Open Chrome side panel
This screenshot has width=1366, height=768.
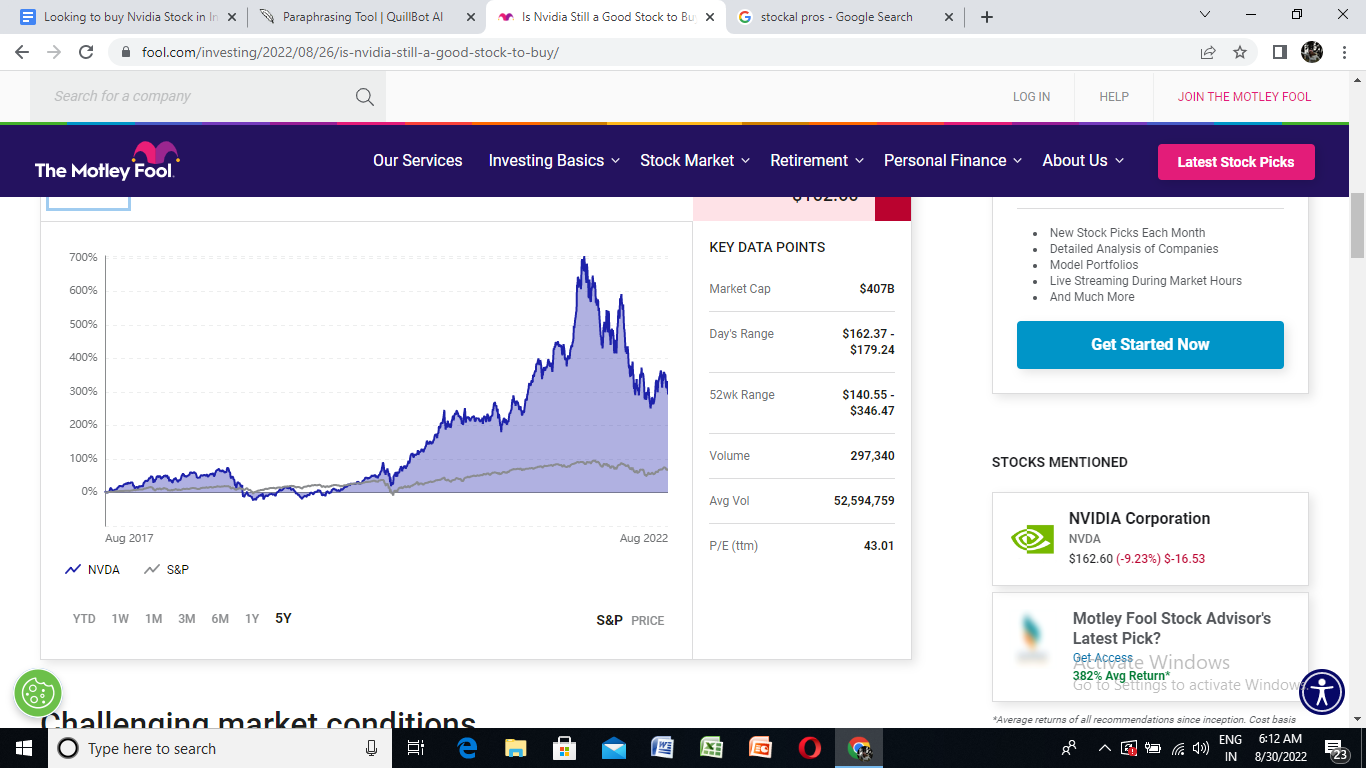(x=1279, y=52)
